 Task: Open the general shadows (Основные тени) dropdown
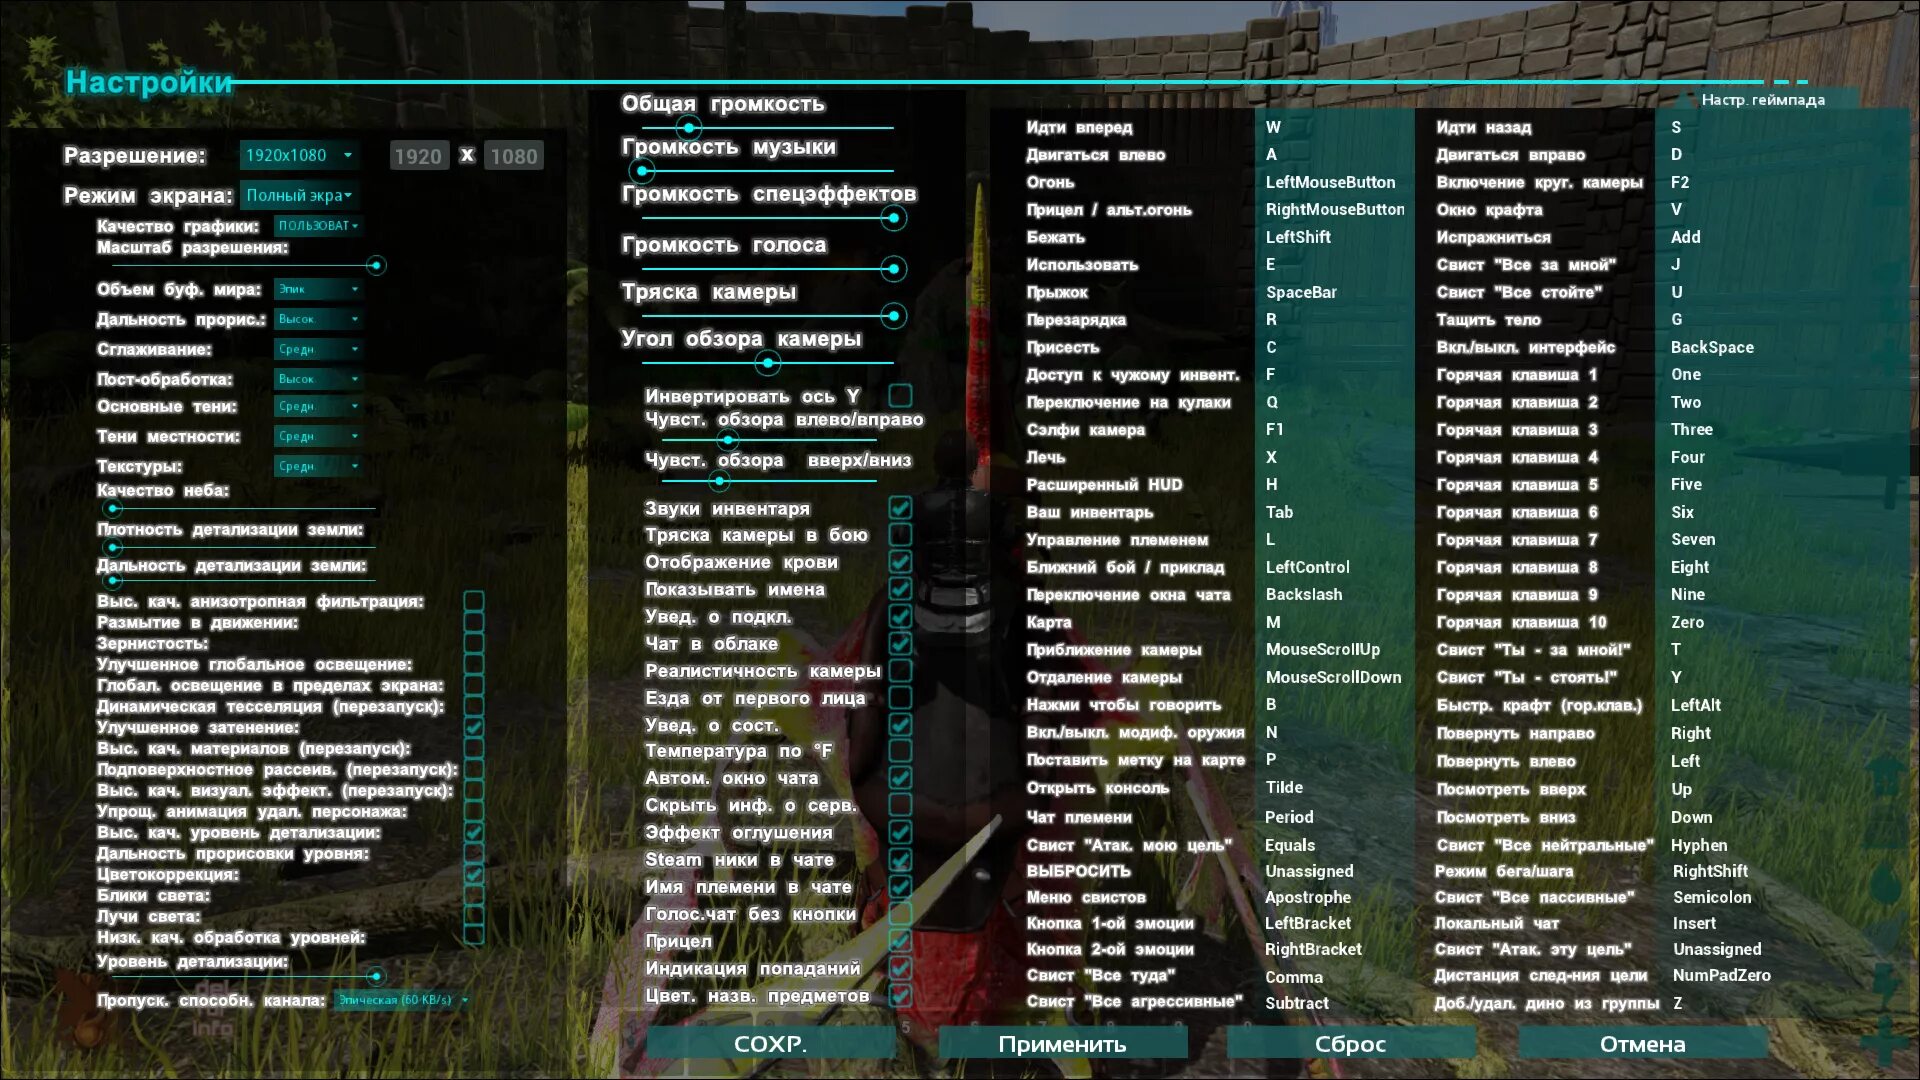(x=318, y=406)
